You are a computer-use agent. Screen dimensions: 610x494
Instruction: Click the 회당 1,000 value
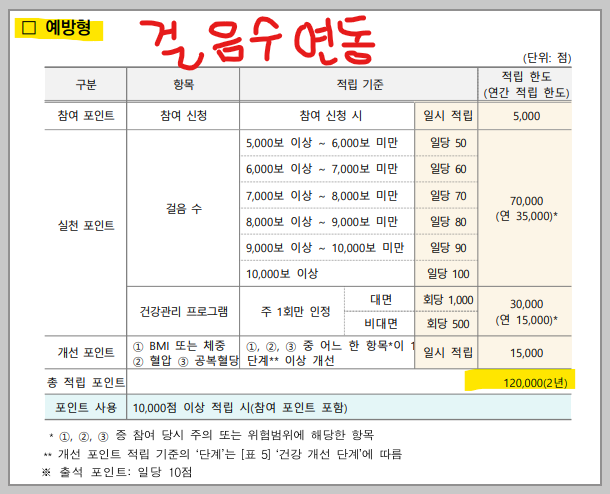tap(448, 300)
